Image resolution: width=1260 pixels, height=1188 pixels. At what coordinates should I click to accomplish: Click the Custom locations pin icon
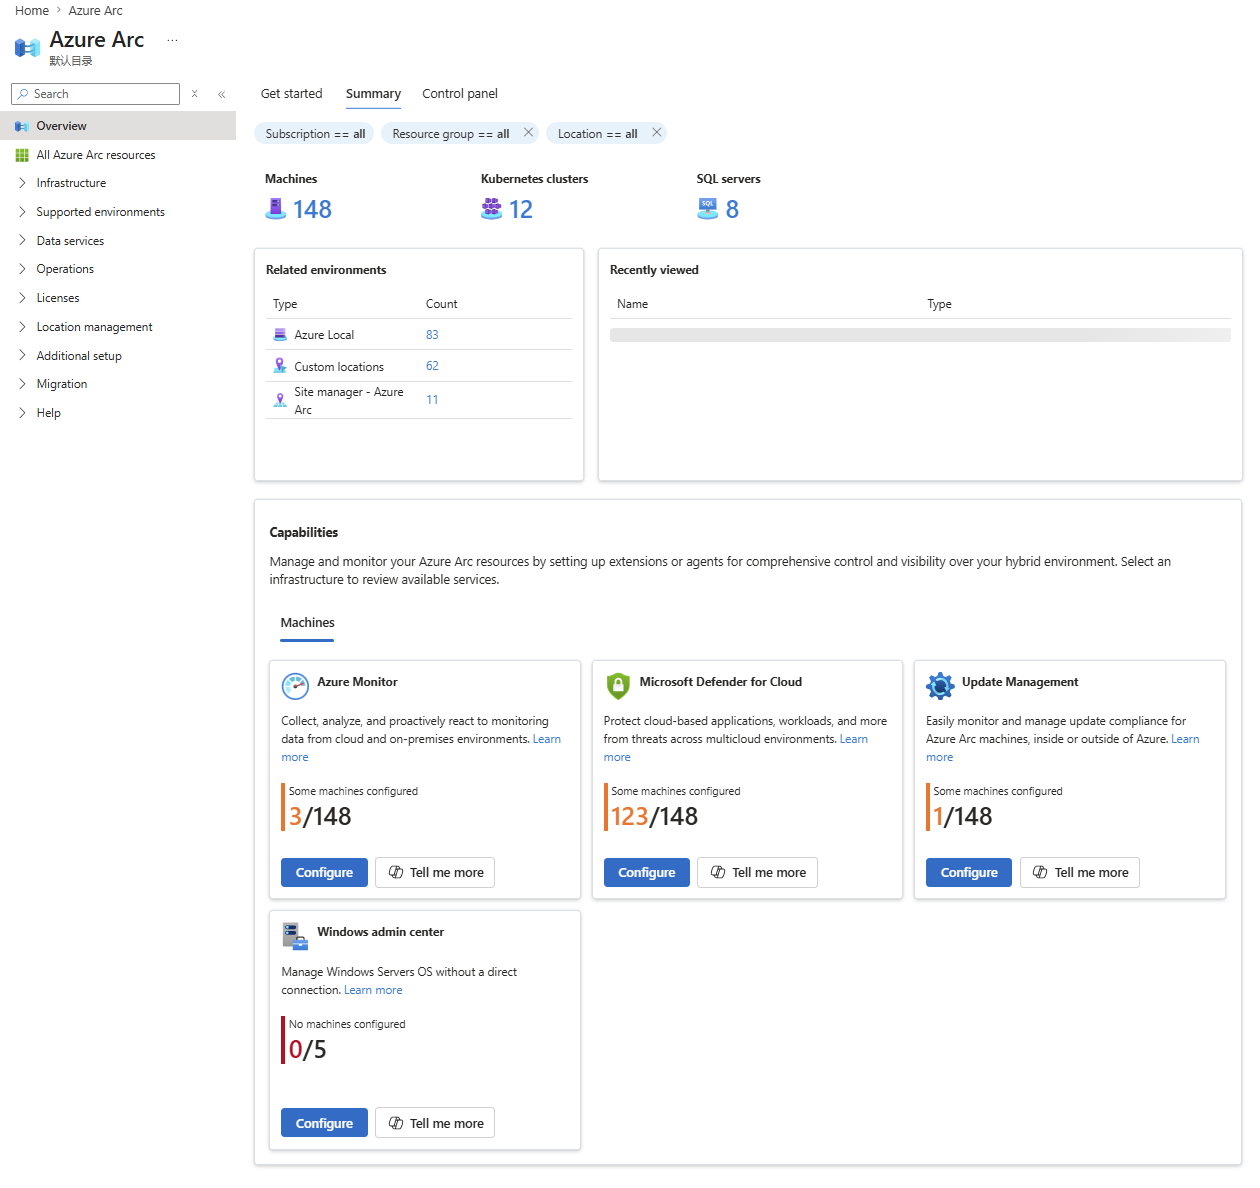pyautogui.click(x=280, y=366)
